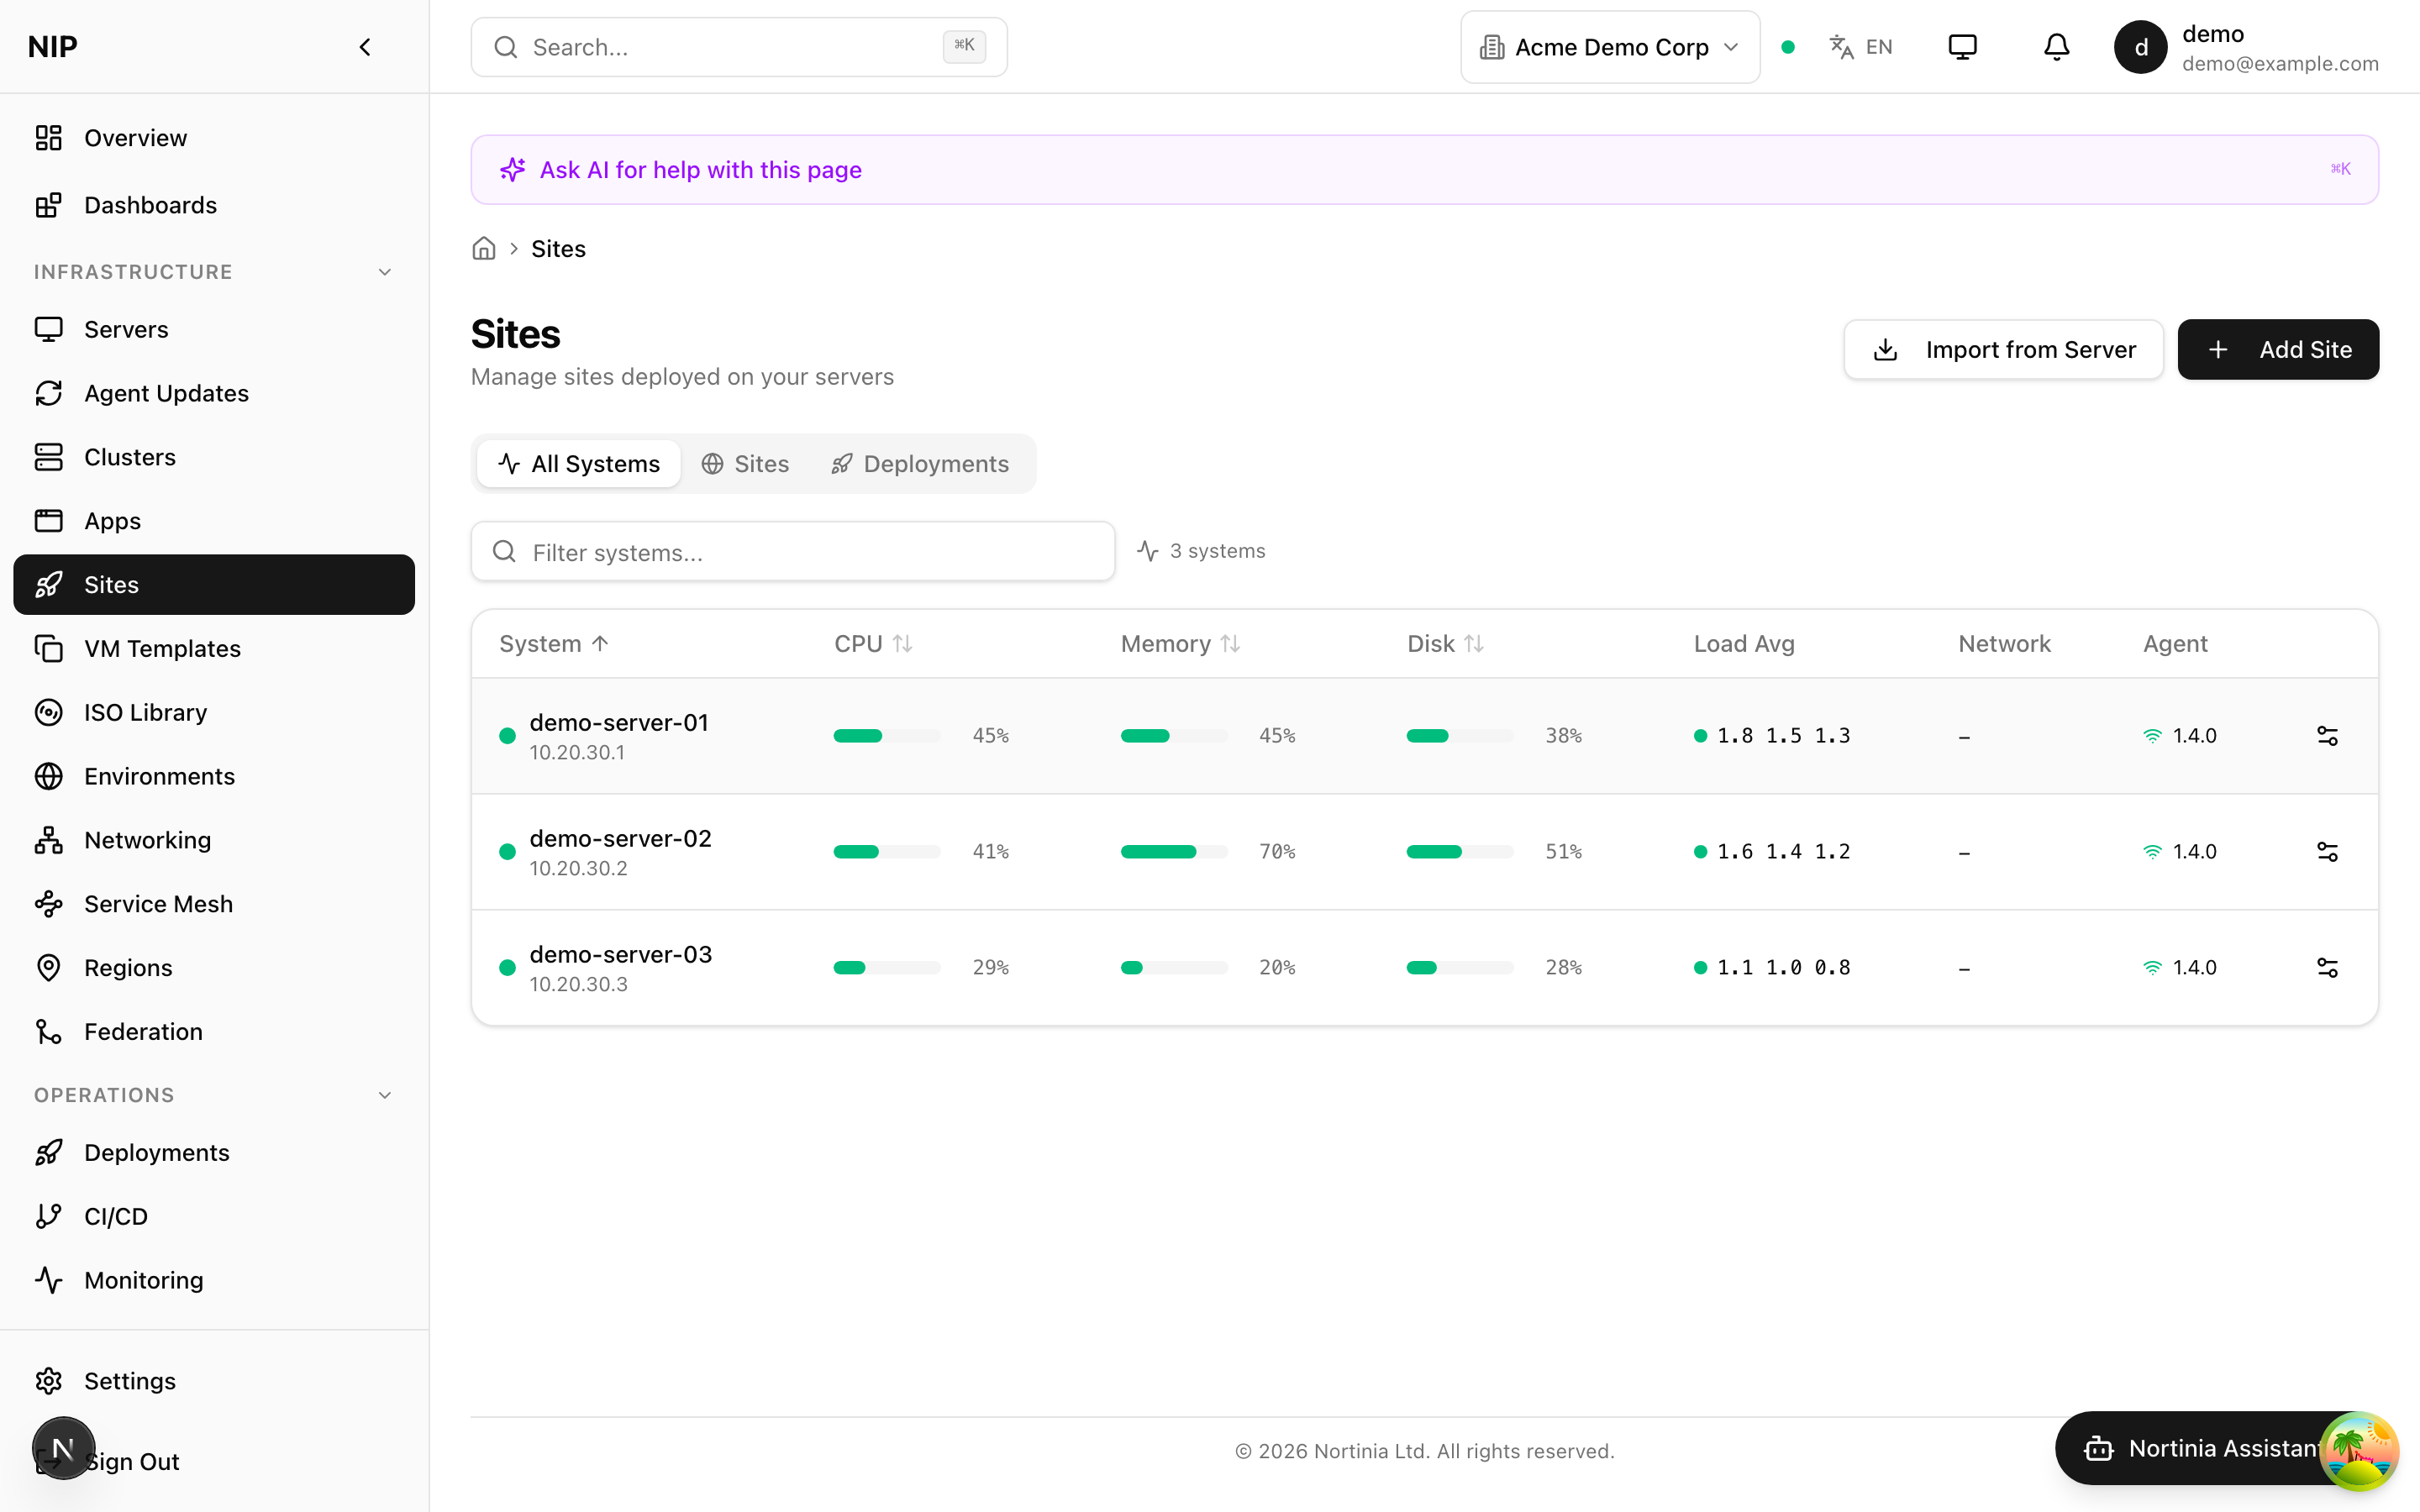
Task: Open settings for demo-server-01 row
Action: coord(2327,736)
